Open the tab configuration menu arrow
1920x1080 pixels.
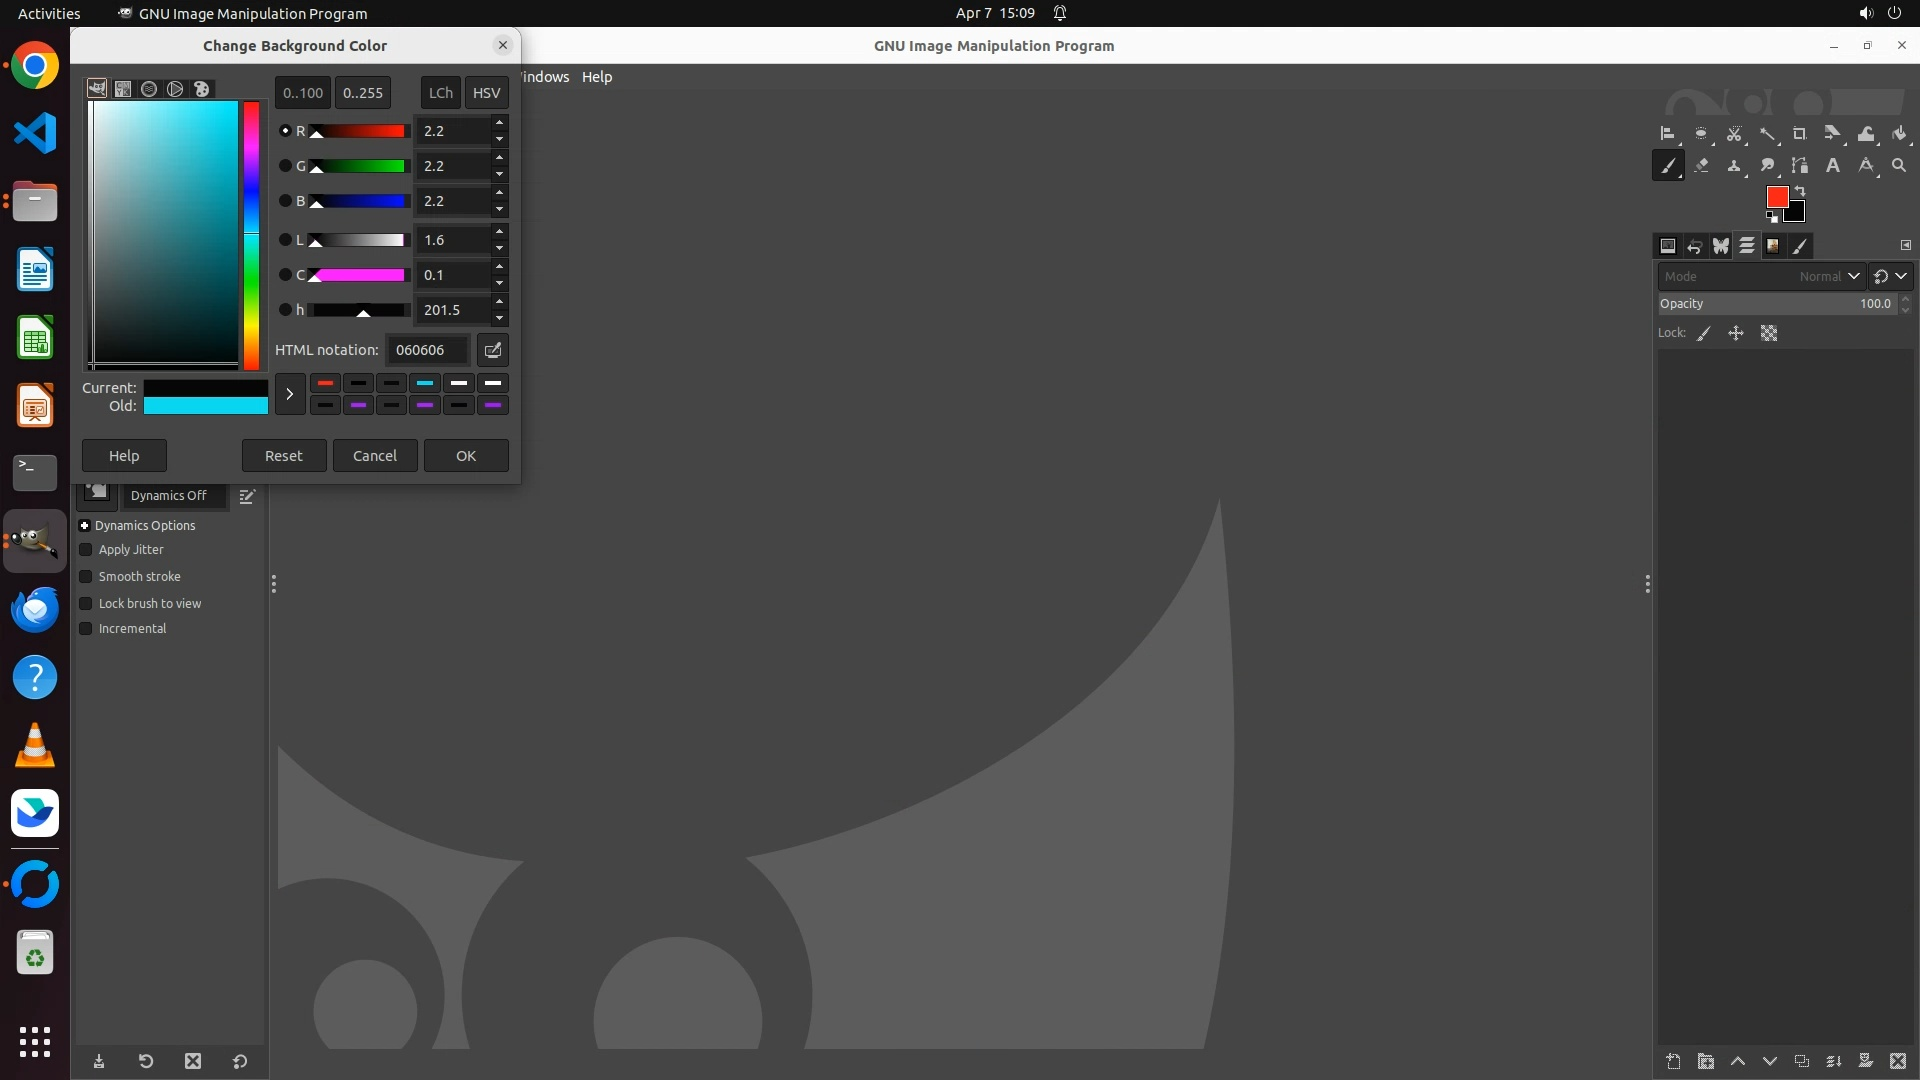[x=1905, y=245]
